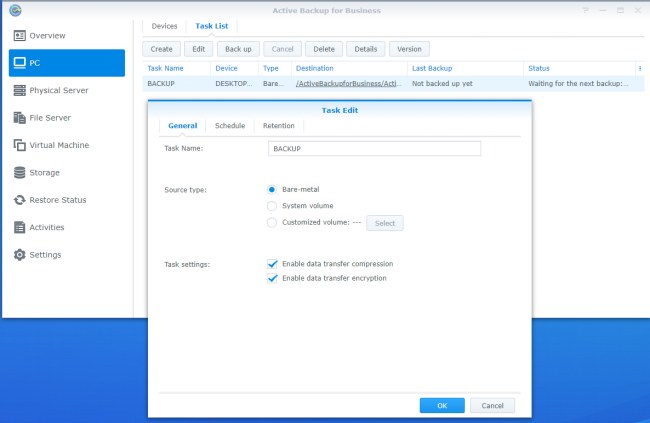This screenshot has height=423, width=650.
Task: Click the greyed Cancel toolbar button
Action: 282,49
